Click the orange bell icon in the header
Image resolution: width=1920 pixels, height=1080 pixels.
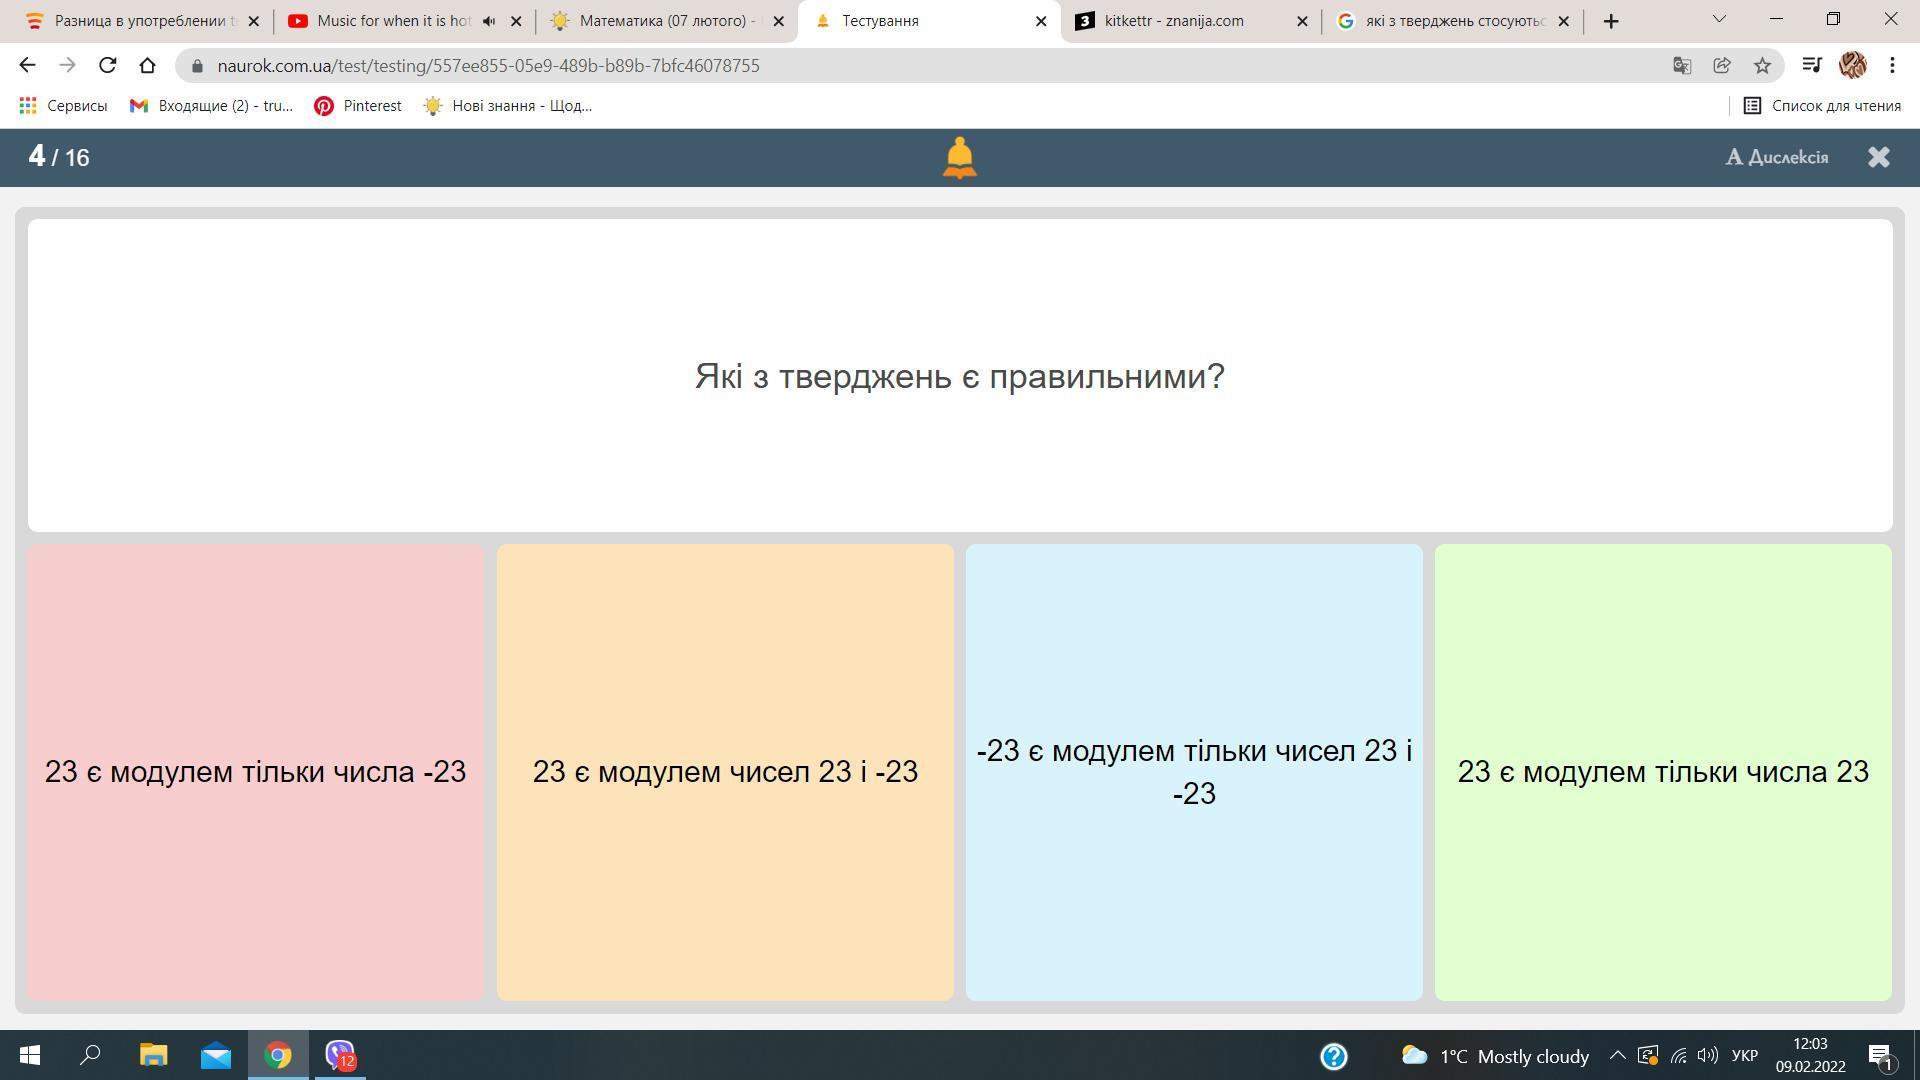[959, 158]
